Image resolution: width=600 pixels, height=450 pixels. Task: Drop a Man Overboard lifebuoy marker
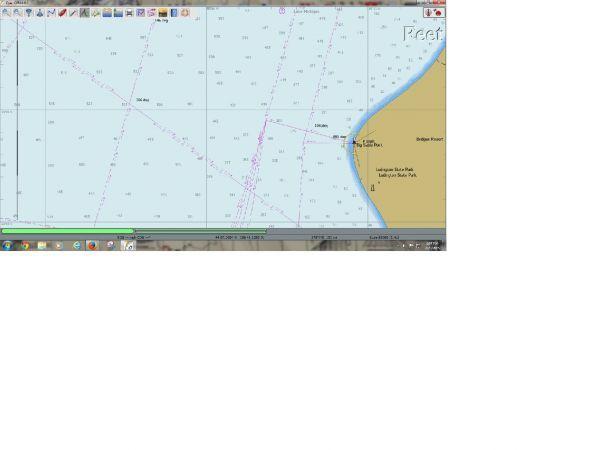point(185,13)
